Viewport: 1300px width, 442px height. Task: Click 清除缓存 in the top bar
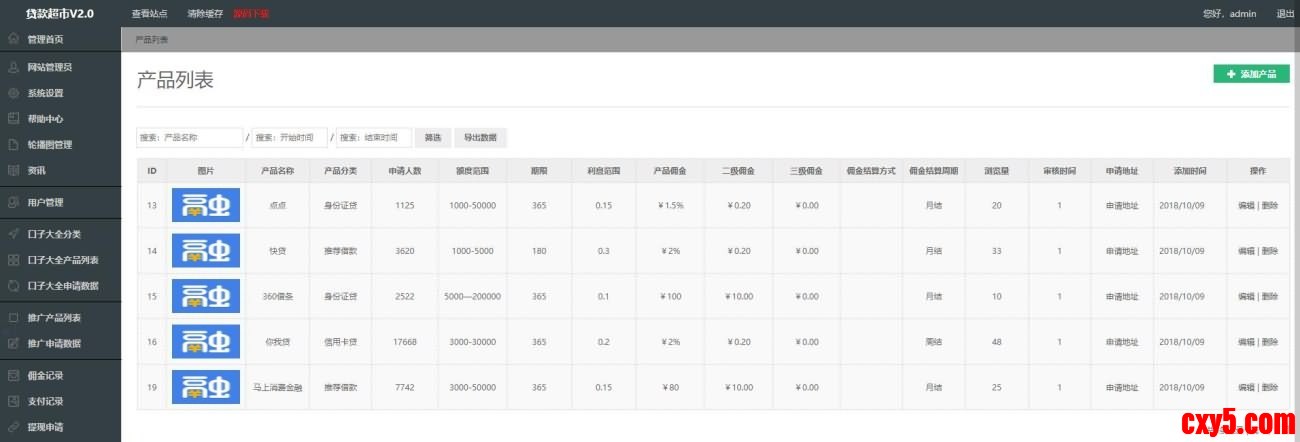click(205, 14)
